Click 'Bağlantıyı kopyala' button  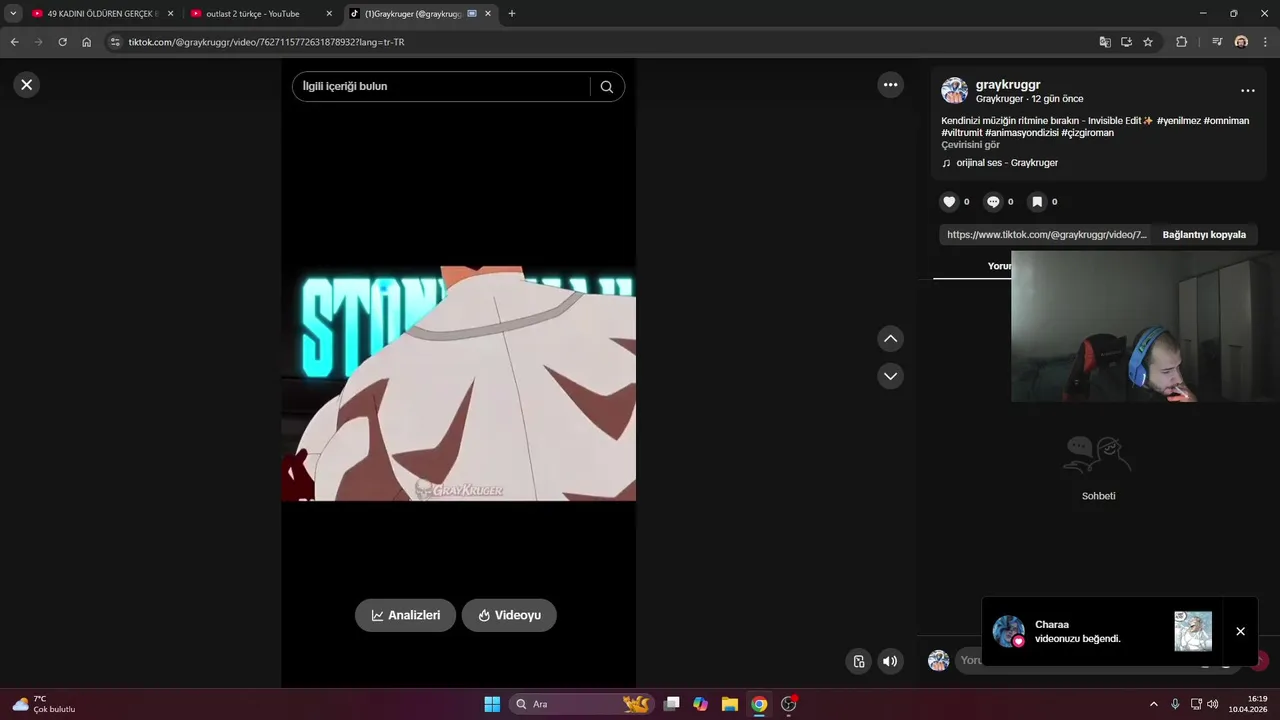[x=1204, y=235]
